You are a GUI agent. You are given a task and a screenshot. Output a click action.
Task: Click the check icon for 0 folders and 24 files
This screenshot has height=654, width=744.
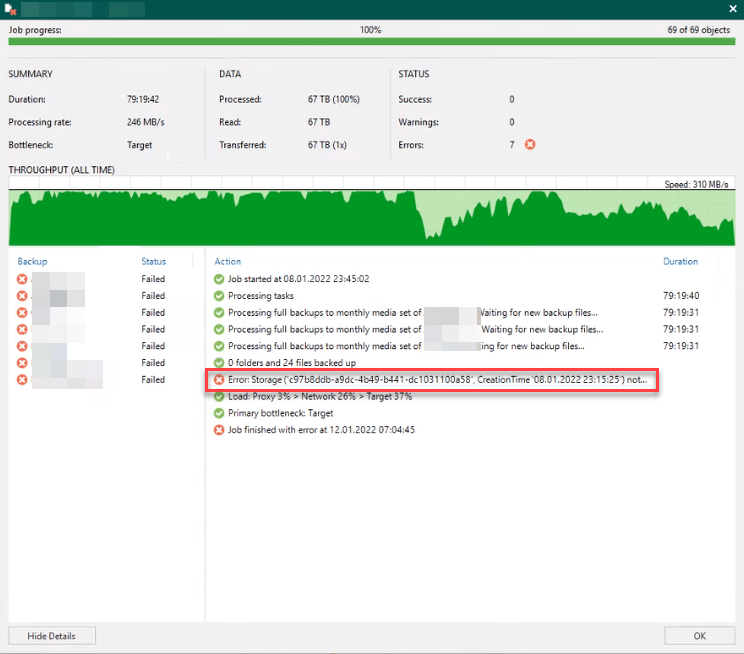(219, 363)
